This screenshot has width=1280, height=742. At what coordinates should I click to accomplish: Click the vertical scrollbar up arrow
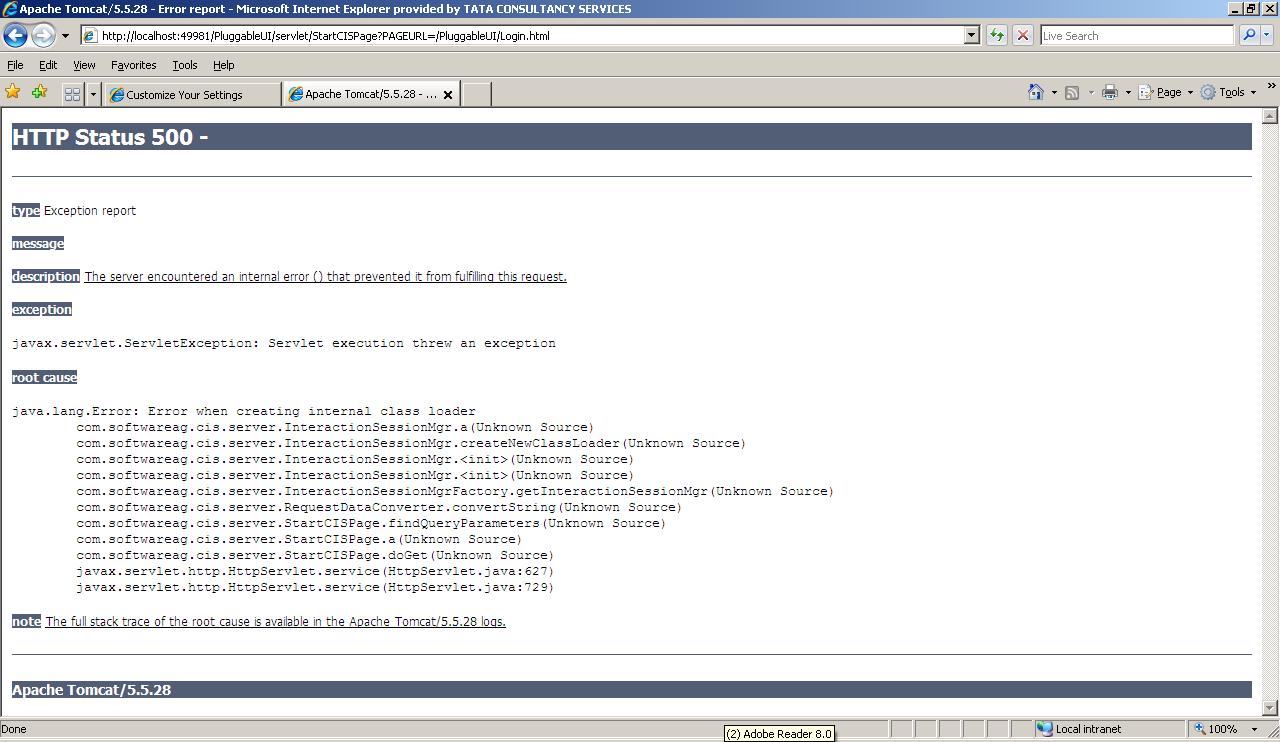[x=1271, y=117]
